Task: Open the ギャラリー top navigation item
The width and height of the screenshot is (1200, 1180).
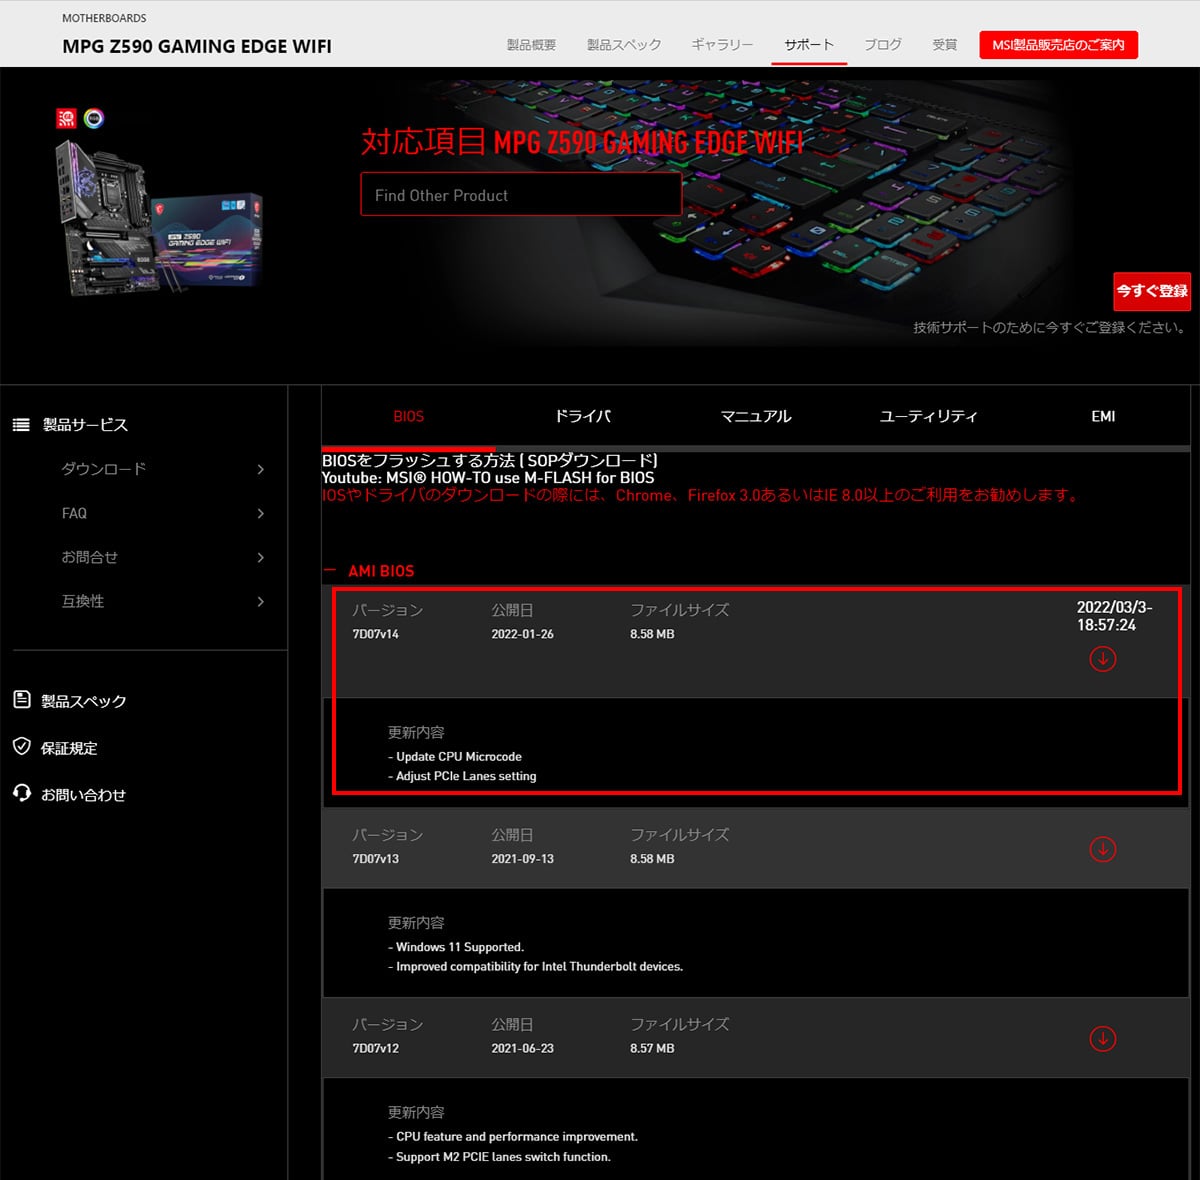Action: pos(722,45)
